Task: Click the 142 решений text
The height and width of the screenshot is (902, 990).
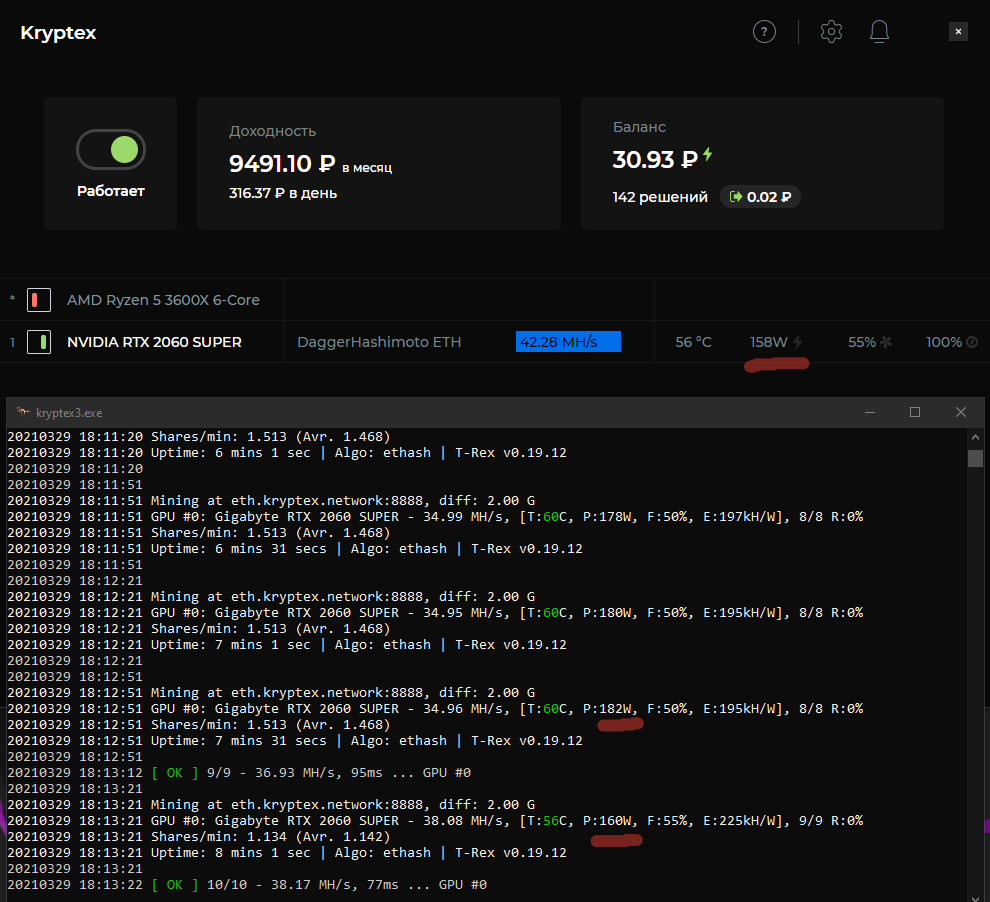Action: coord(660,197)
